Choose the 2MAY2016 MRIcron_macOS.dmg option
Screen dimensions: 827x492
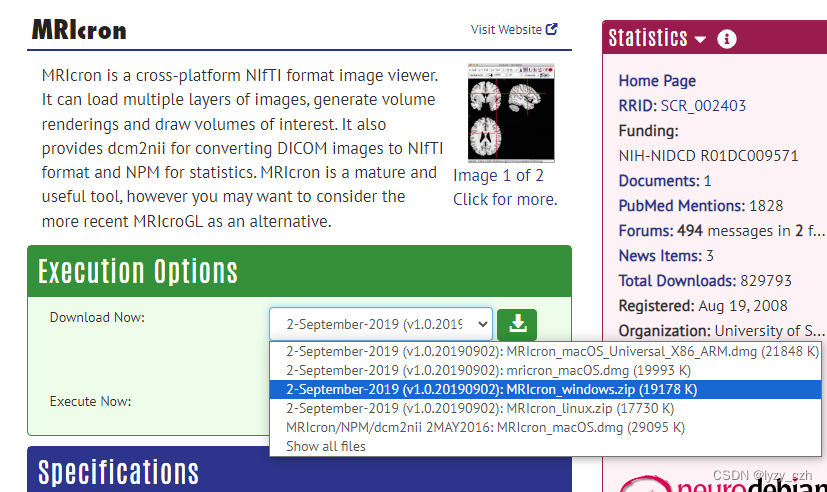point(545,428)
